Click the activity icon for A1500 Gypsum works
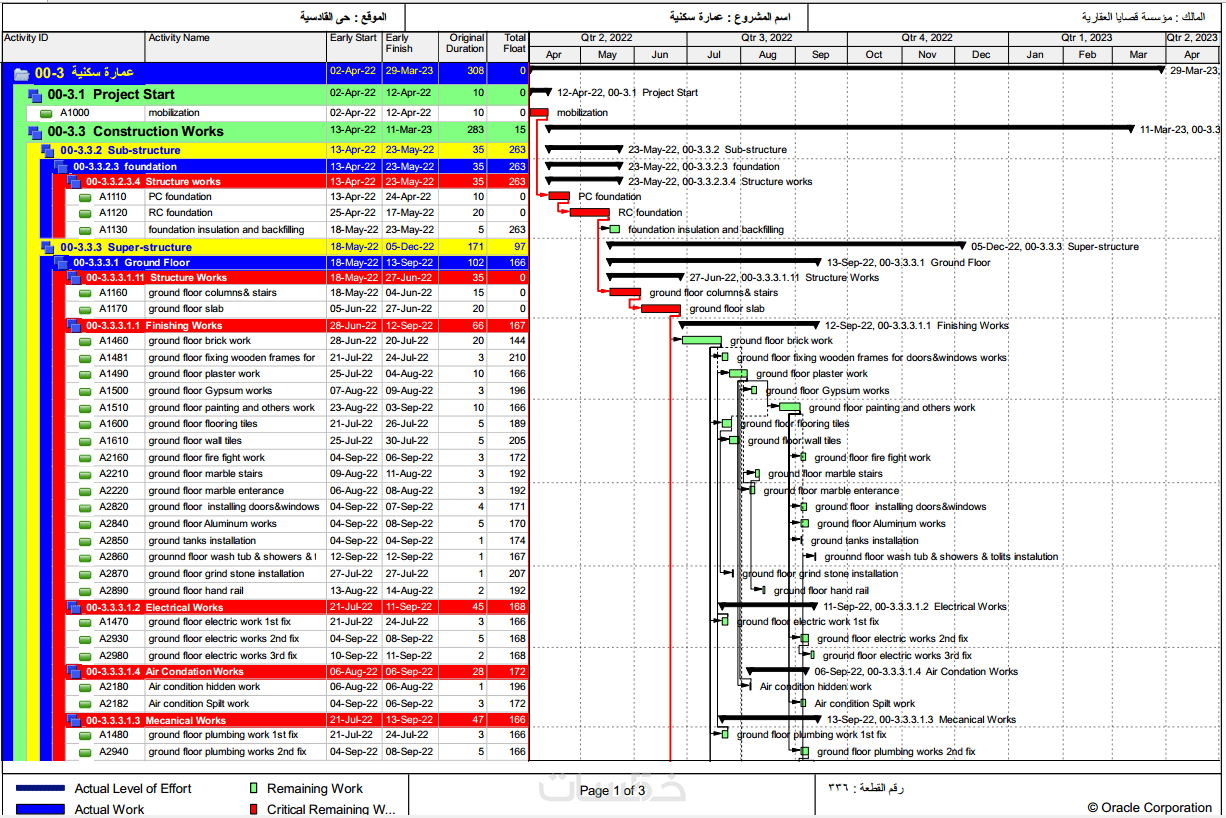This screenshot has width=1226, height=818. click(85, 392)
